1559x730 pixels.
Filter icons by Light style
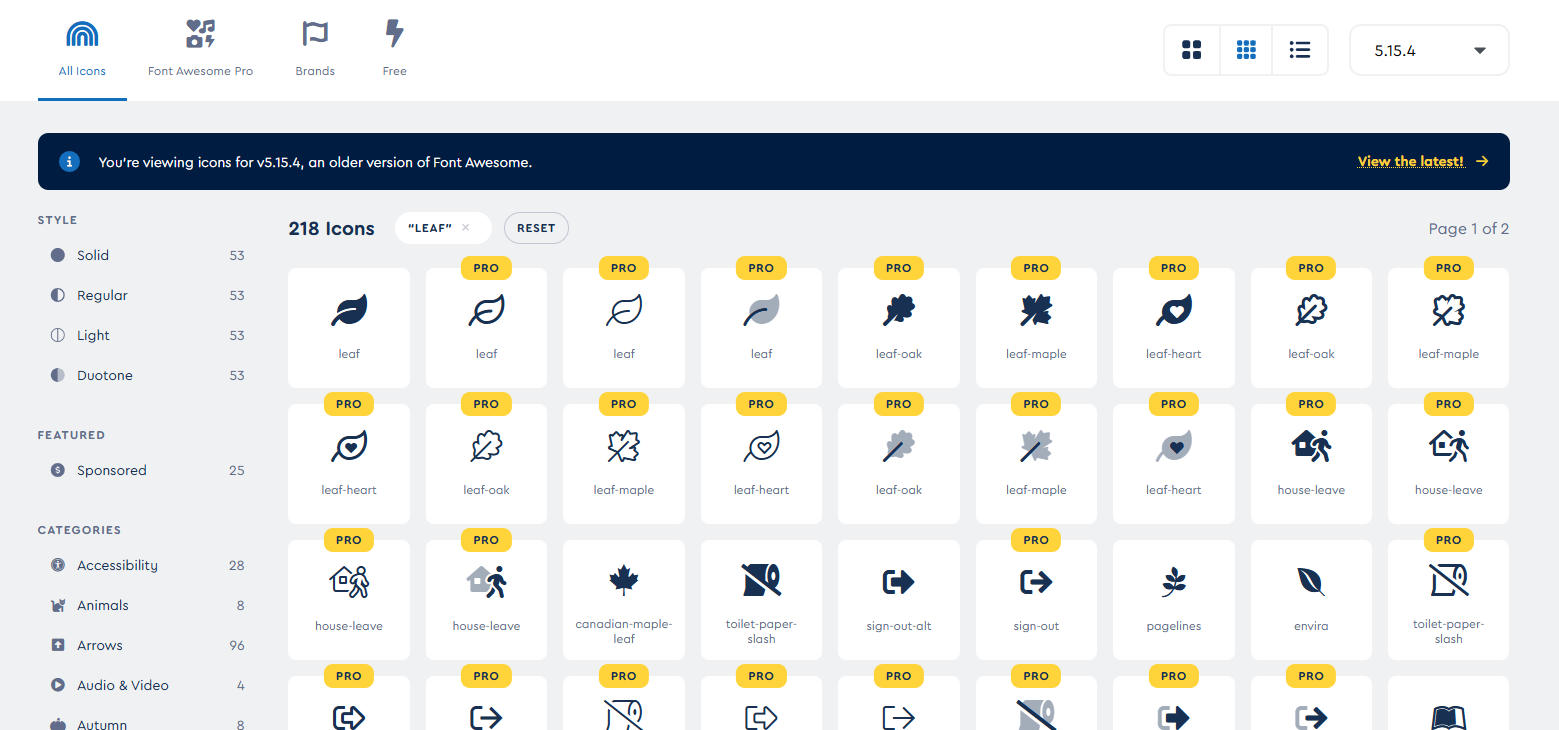pos(147,335)
